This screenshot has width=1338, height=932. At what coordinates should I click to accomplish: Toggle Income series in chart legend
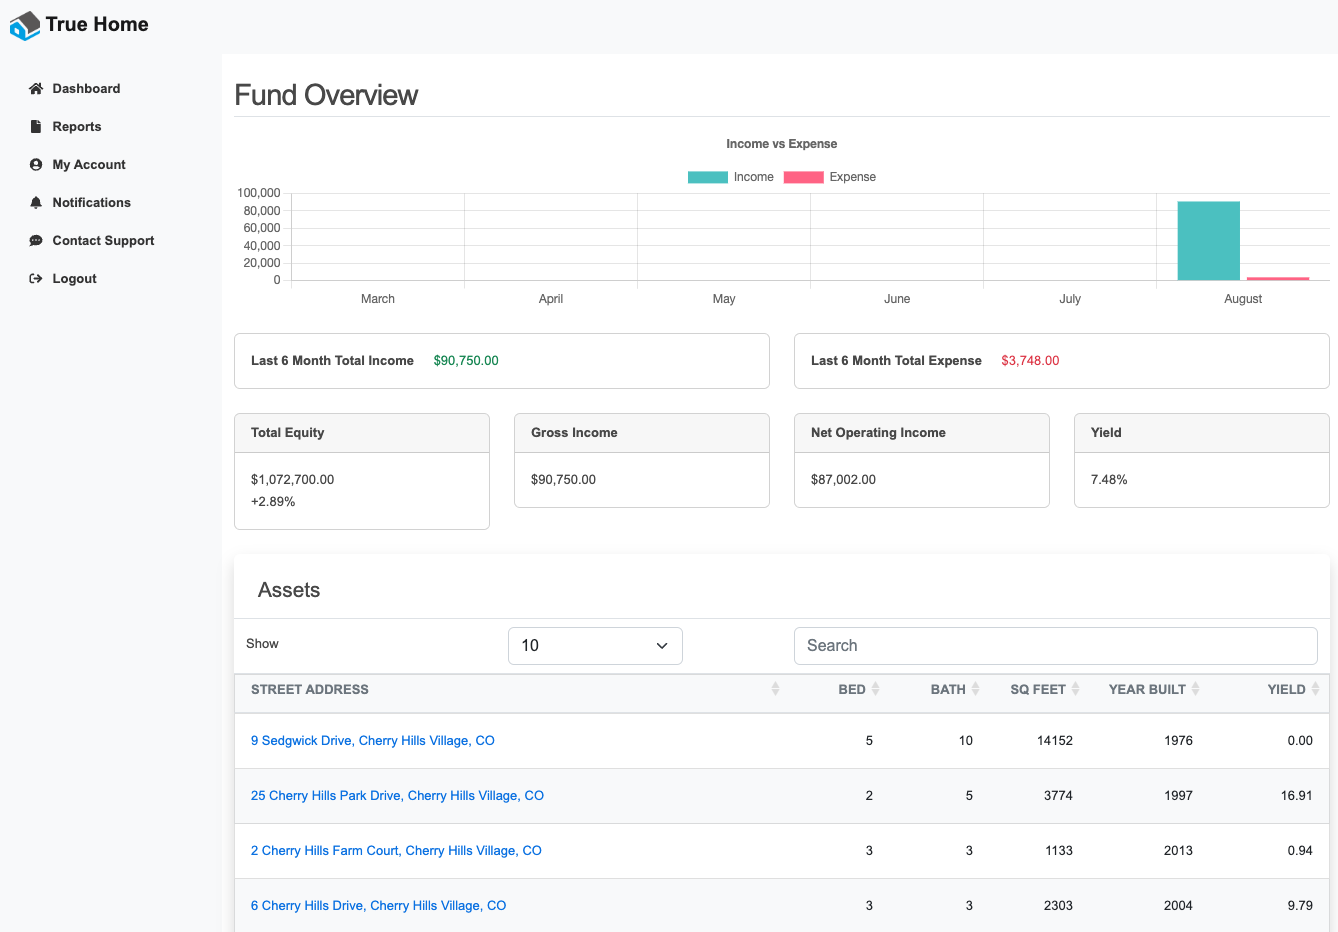click(x=731, y=177)
